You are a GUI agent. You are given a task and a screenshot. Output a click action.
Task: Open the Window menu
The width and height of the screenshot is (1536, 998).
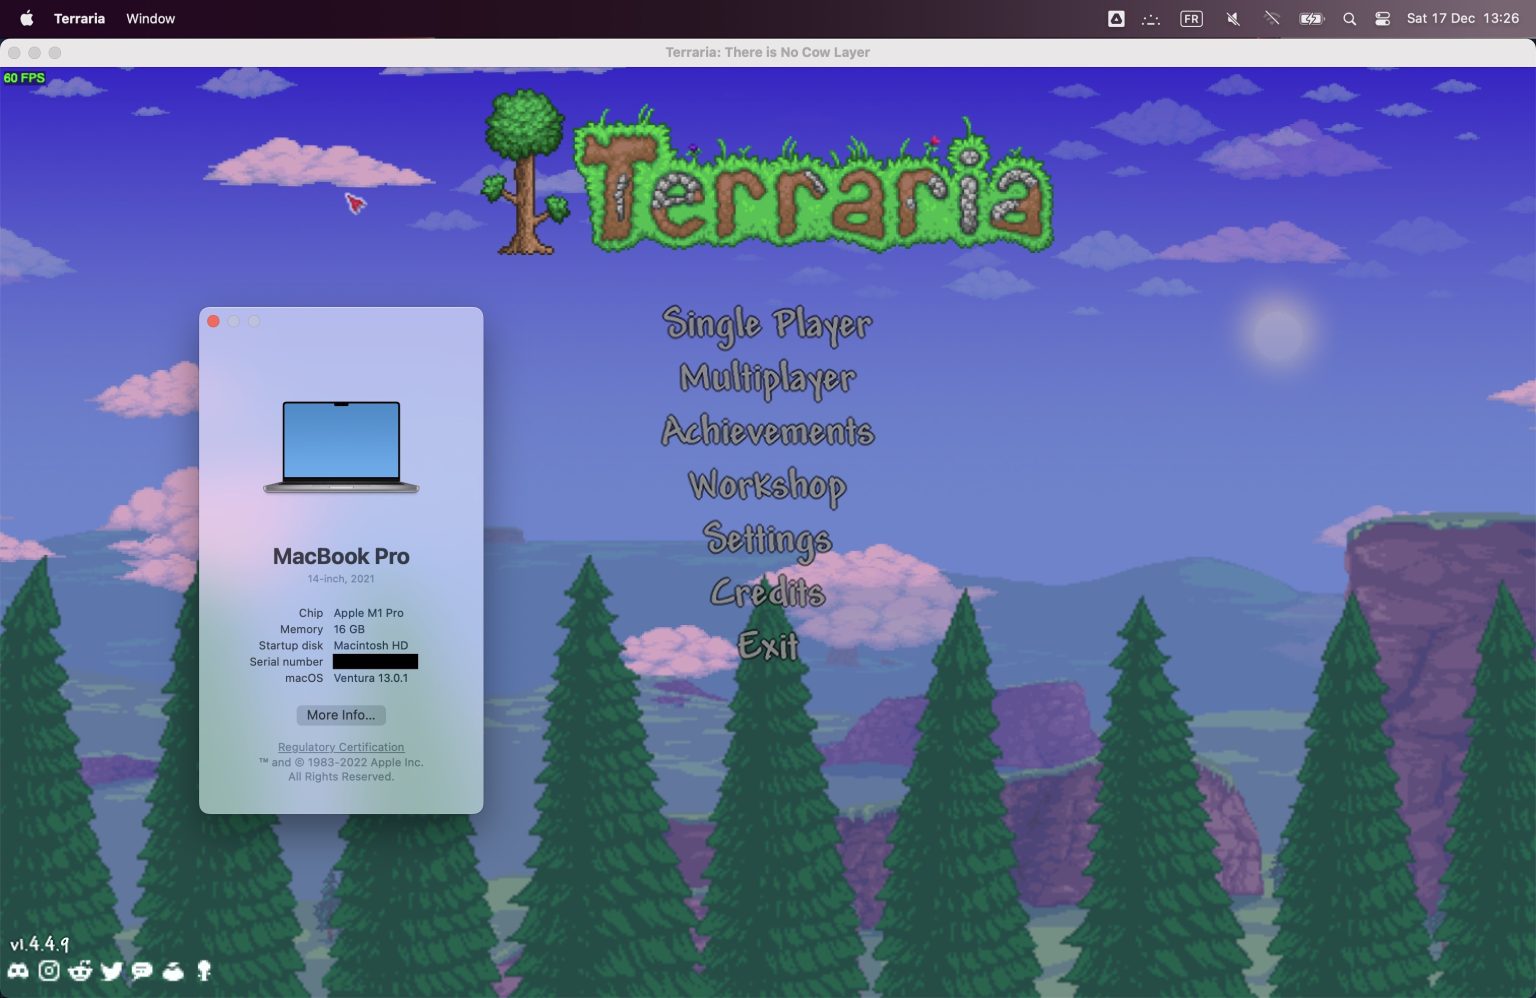pos(150,19)
